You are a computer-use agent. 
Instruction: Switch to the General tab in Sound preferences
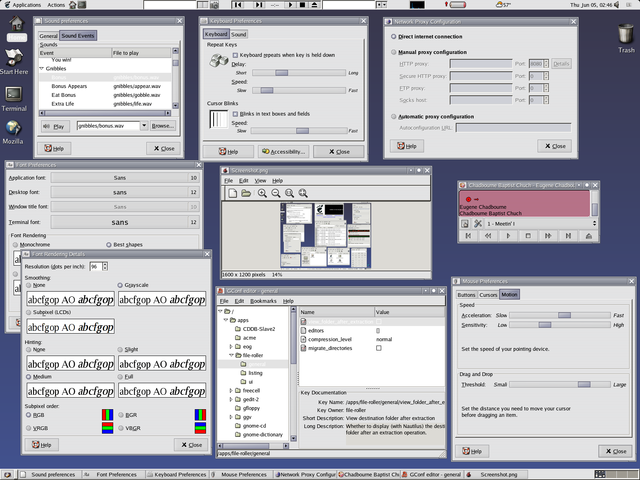(49, 36)
